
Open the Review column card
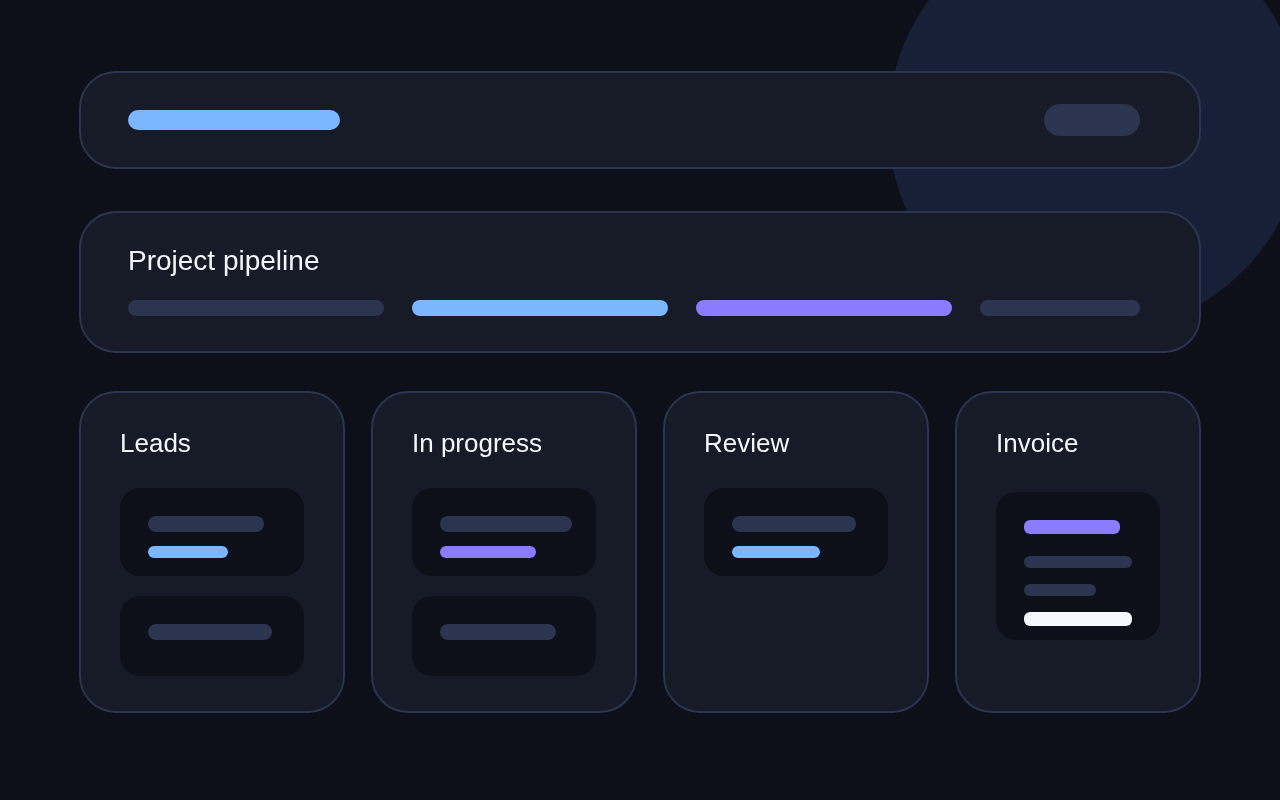pyautogui.click(x=796, y=532)
